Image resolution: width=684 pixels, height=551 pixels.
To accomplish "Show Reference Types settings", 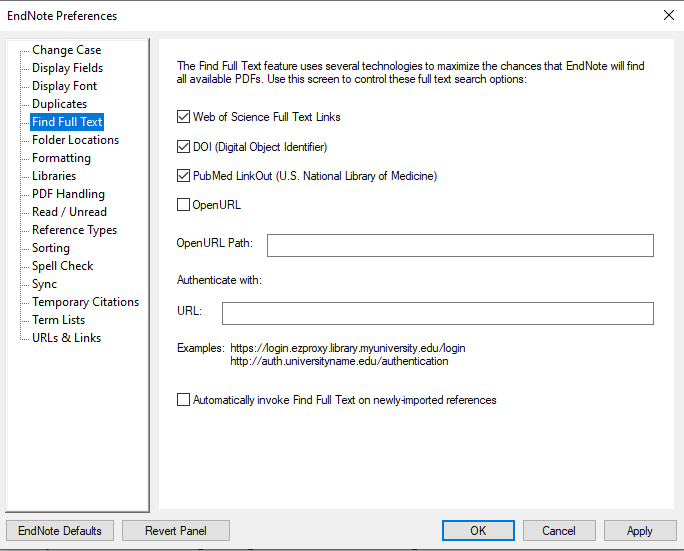I will coord(74,230).
